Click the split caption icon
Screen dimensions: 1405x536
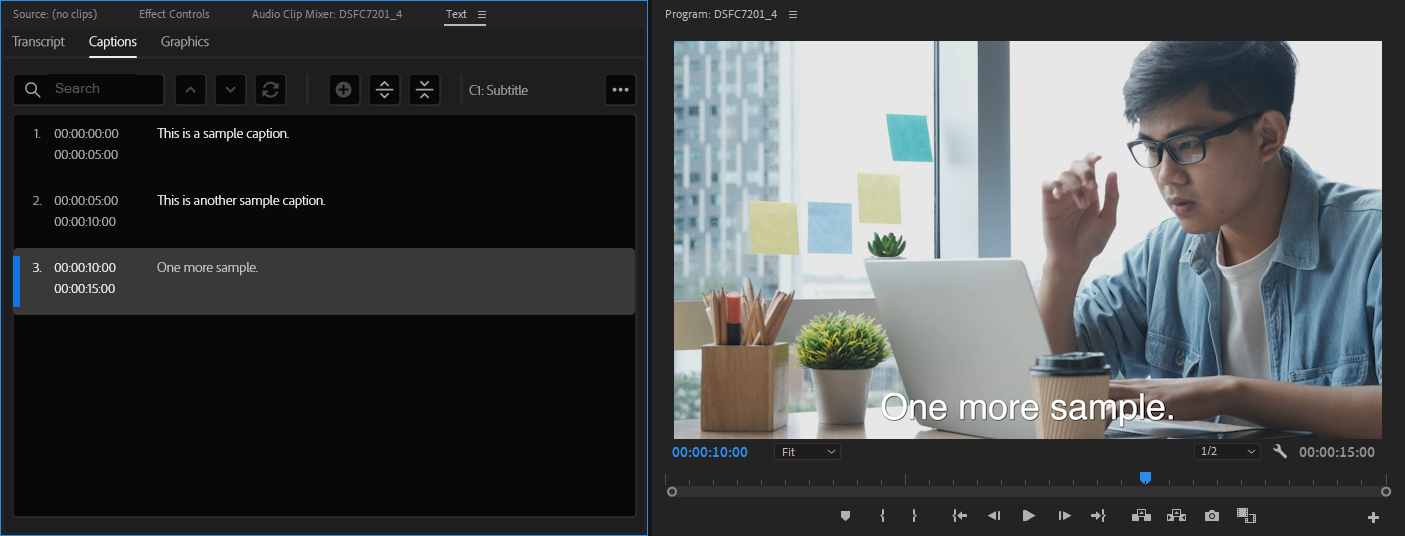pos(384,90)
